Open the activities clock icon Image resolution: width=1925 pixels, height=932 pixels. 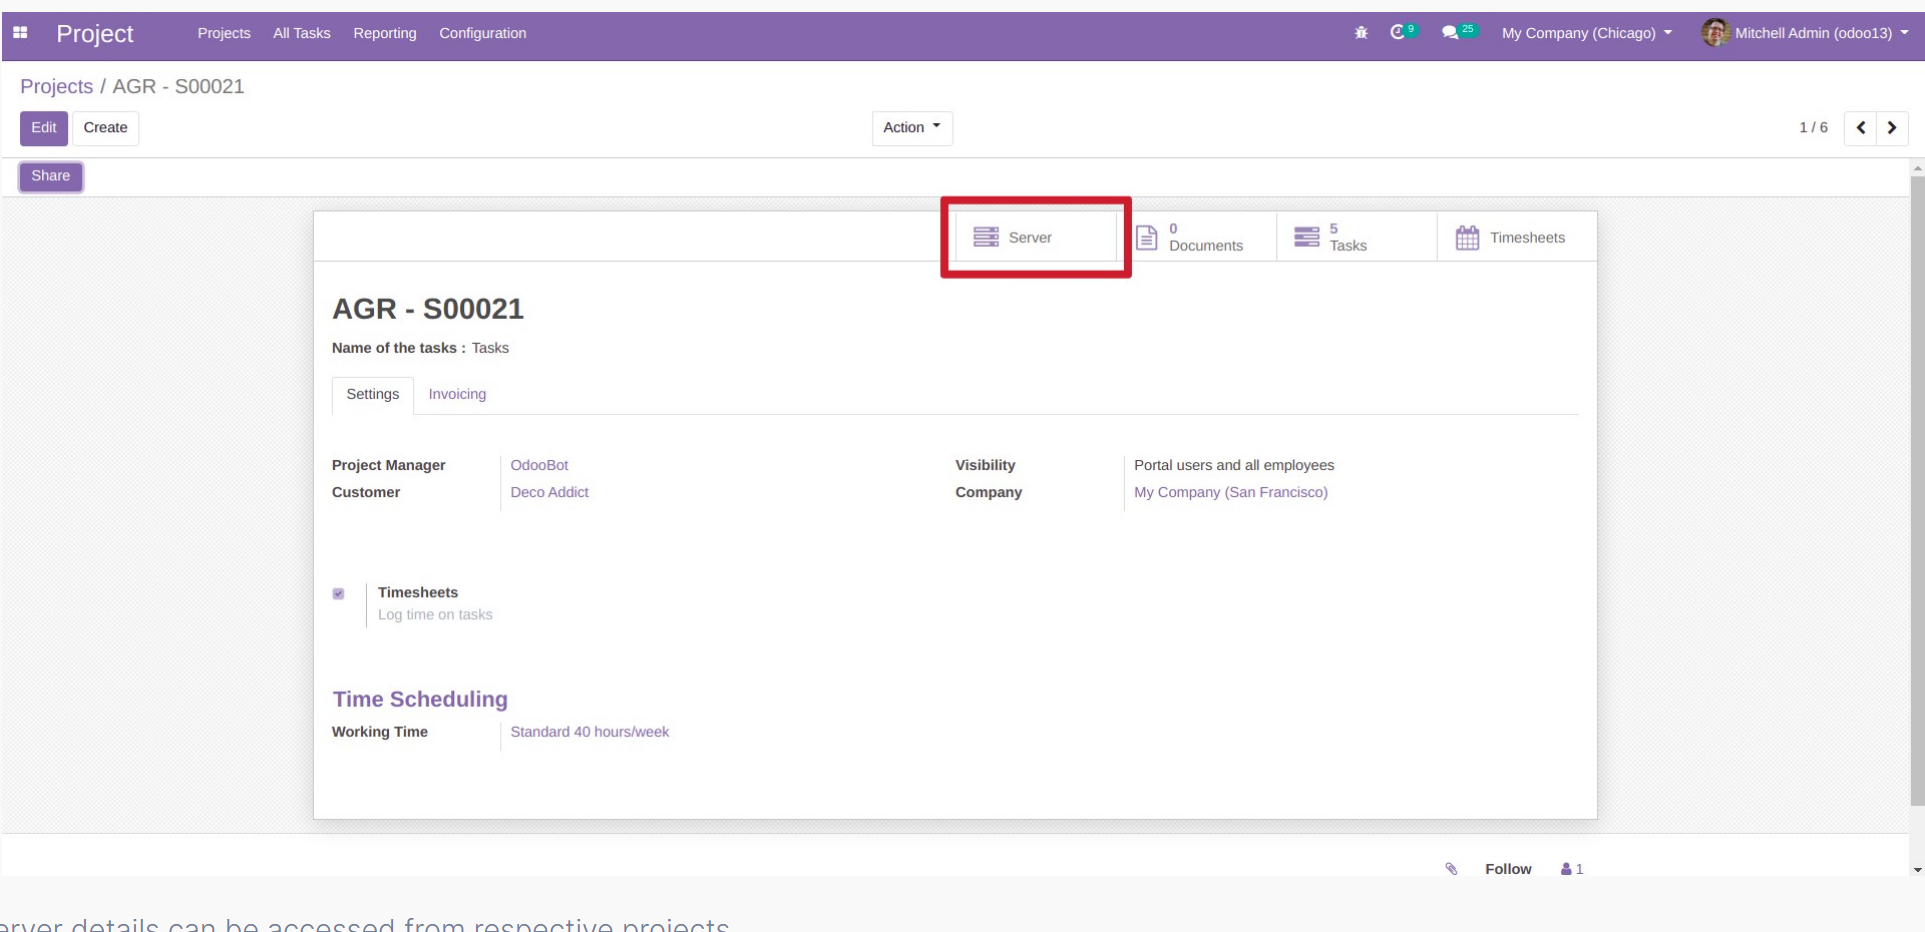tap(1398, 33)
